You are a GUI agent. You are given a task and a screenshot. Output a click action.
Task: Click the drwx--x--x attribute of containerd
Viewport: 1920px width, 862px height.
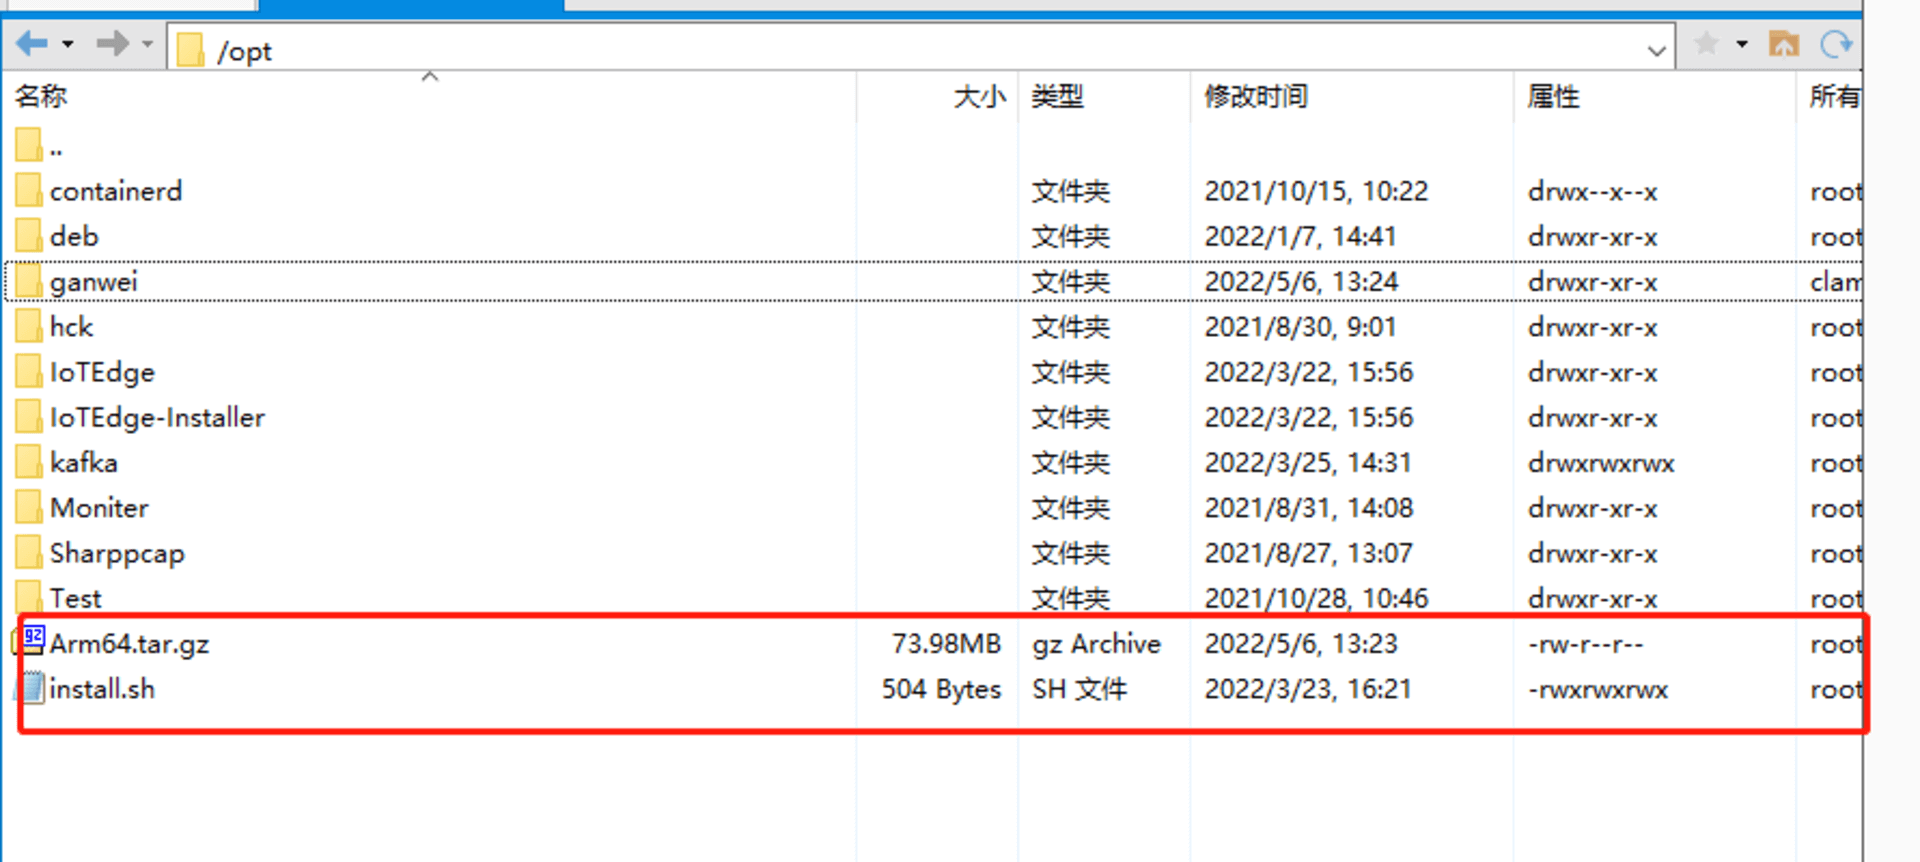(x=1593, y=192)
